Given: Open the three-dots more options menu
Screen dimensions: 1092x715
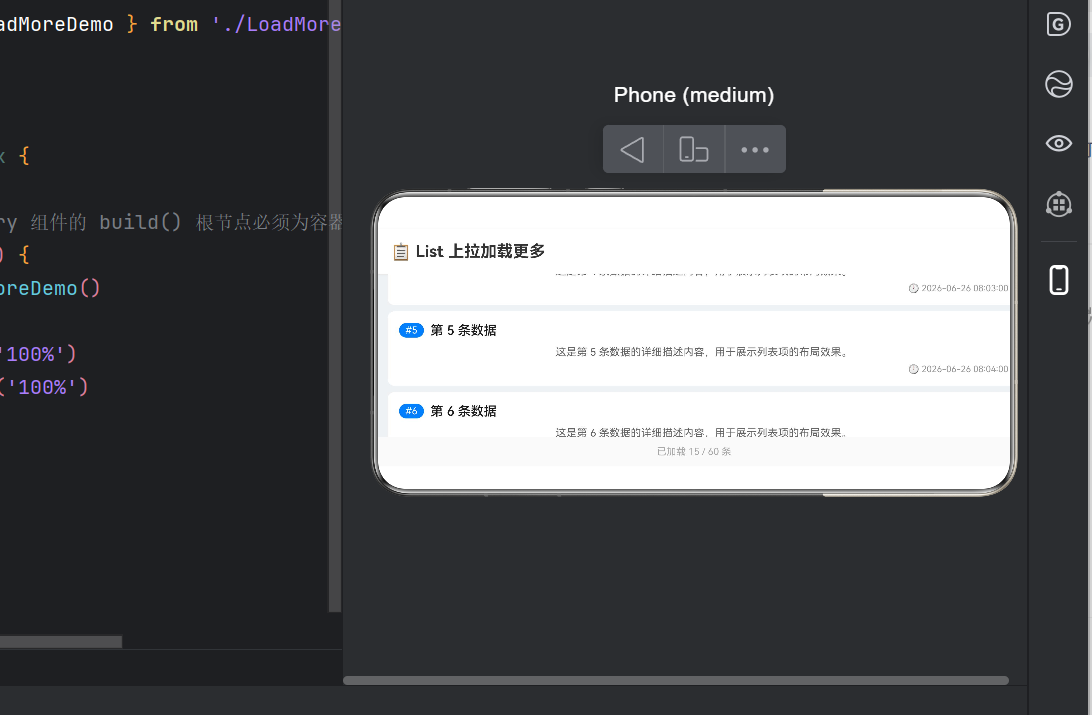Looking at the screenshot, I should click(x=755, y=150).
